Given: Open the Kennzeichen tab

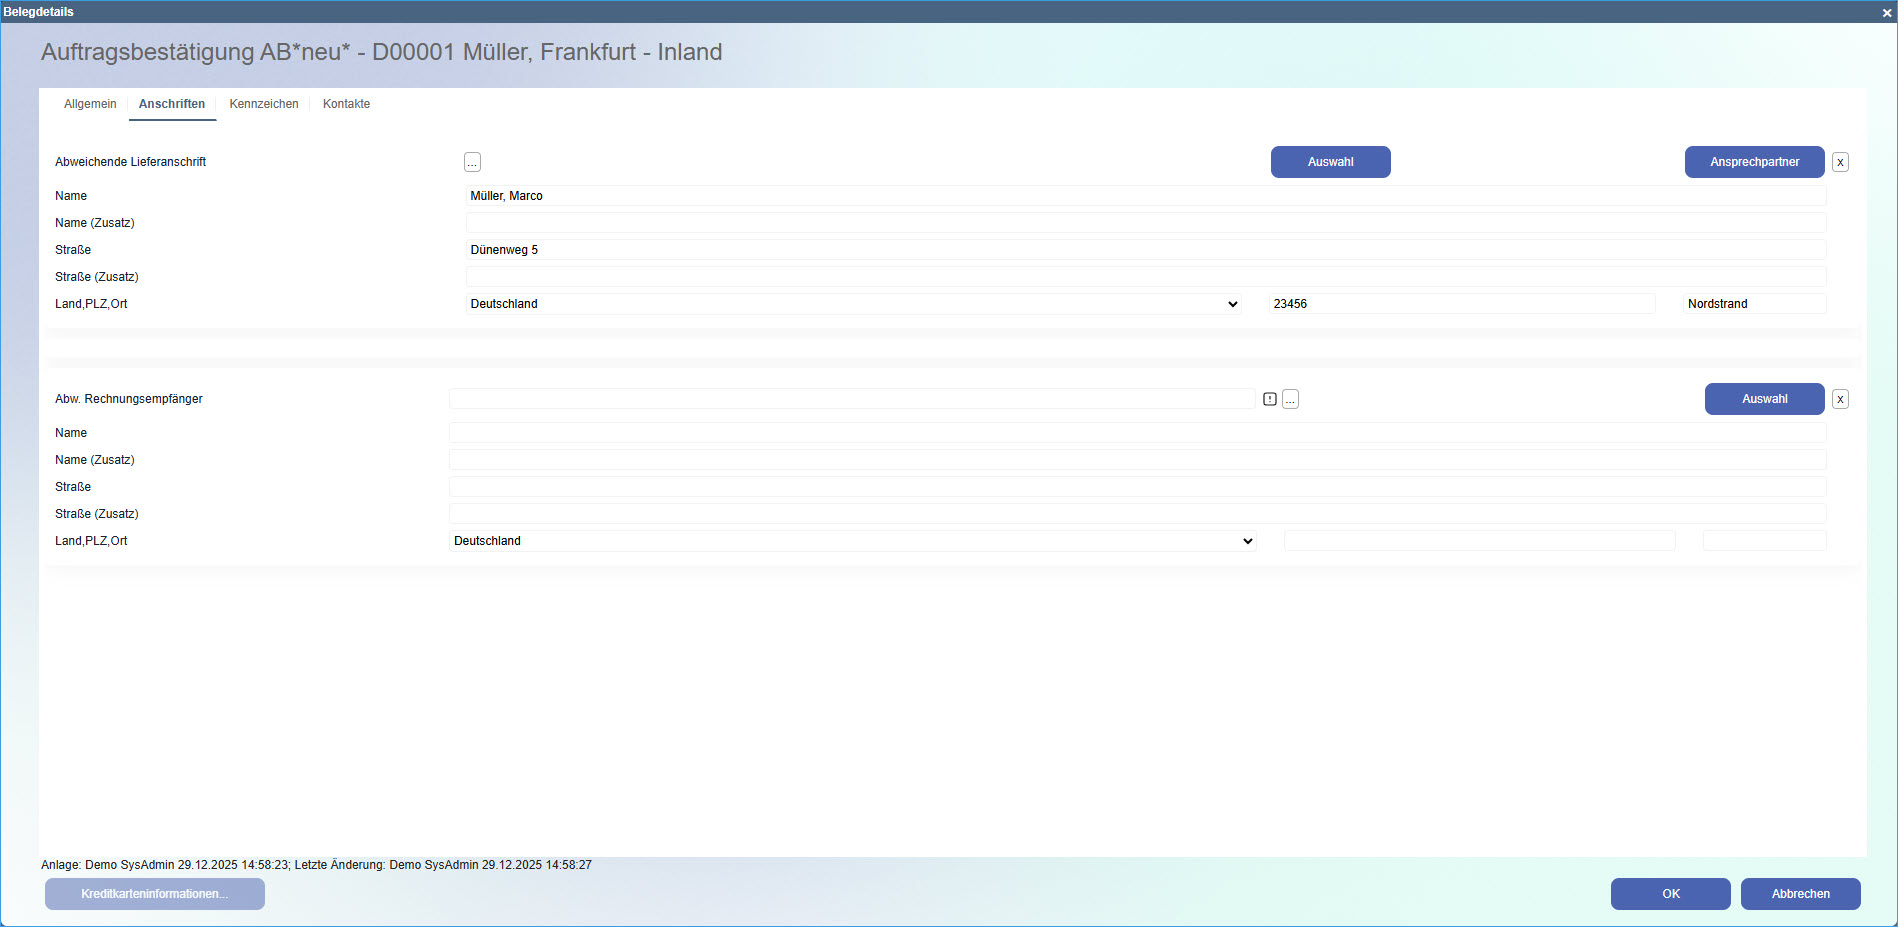Looking at the screenshot, I should pos(263,103).
